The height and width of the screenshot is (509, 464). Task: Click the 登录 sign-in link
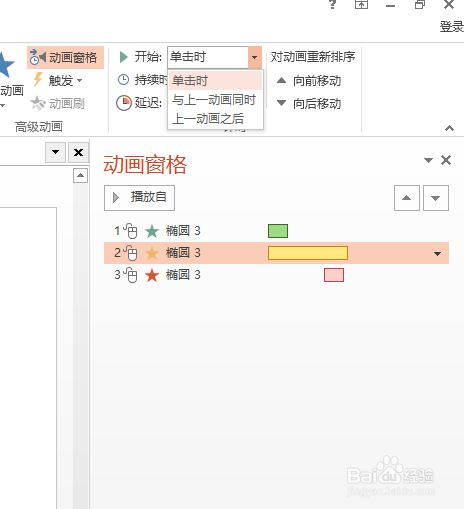pos(452,27)
